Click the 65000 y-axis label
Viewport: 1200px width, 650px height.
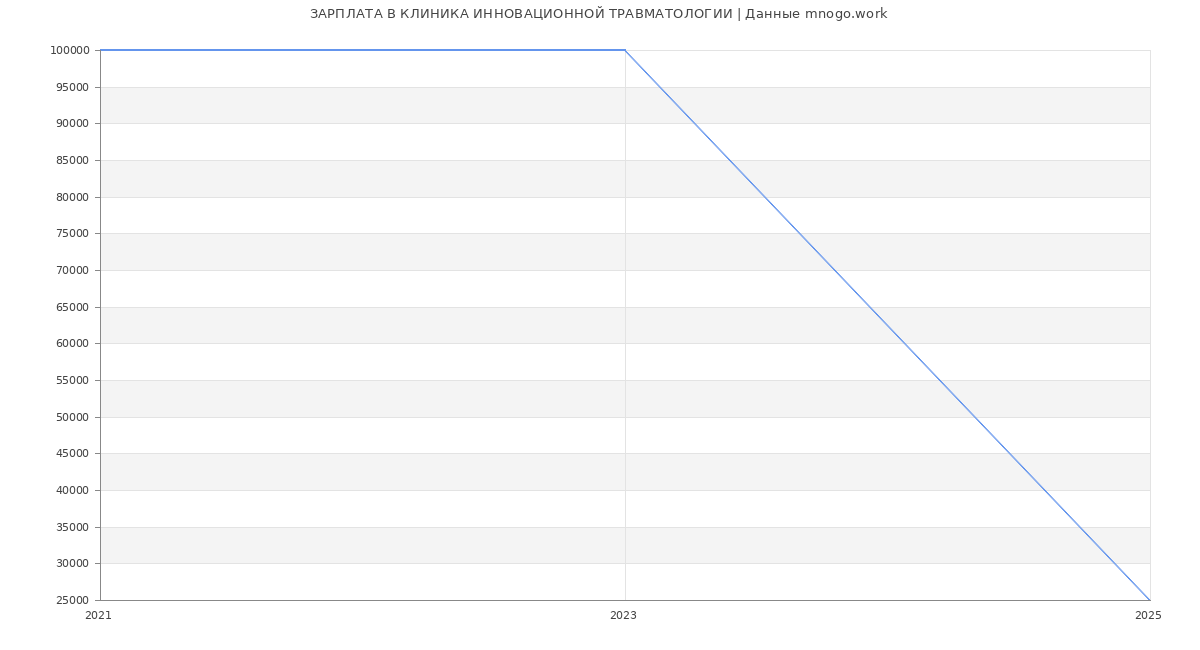coord(72,308)
